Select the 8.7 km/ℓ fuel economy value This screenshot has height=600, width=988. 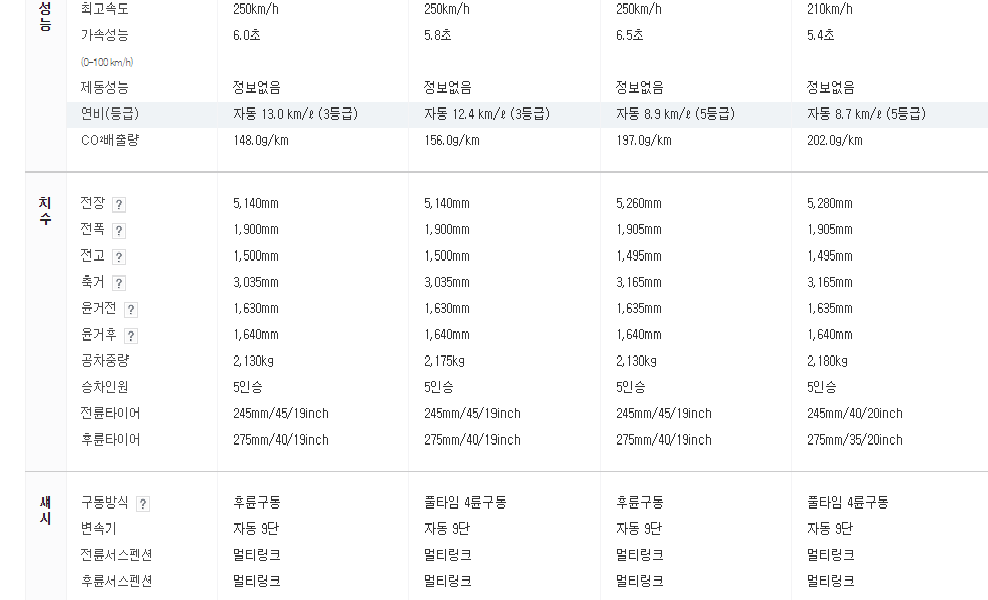point(866,114)
